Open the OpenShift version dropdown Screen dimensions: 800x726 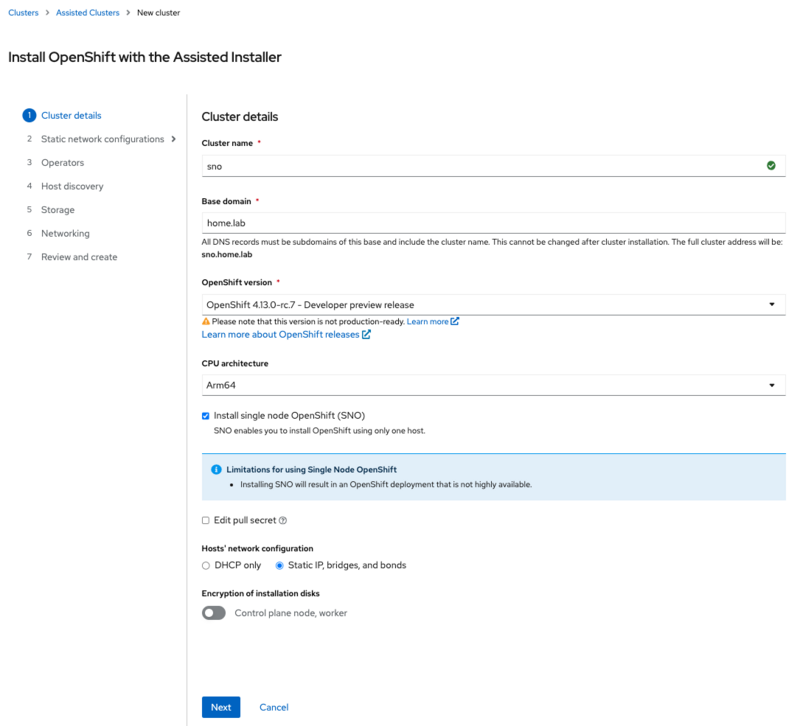pyautogui.click(x=493, y=305)
